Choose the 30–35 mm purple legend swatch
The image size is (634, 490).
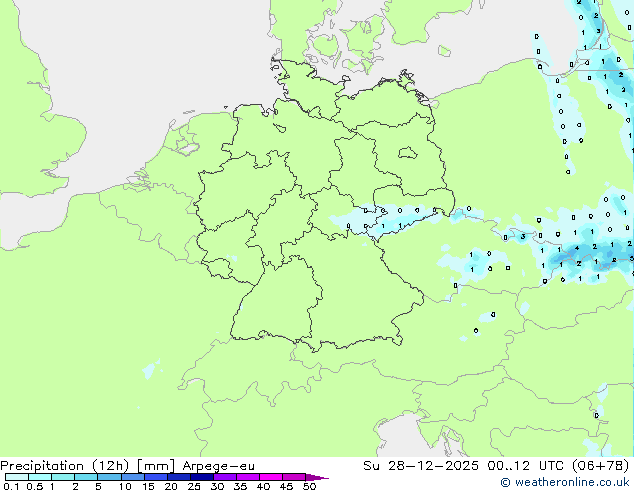(225, 477)
